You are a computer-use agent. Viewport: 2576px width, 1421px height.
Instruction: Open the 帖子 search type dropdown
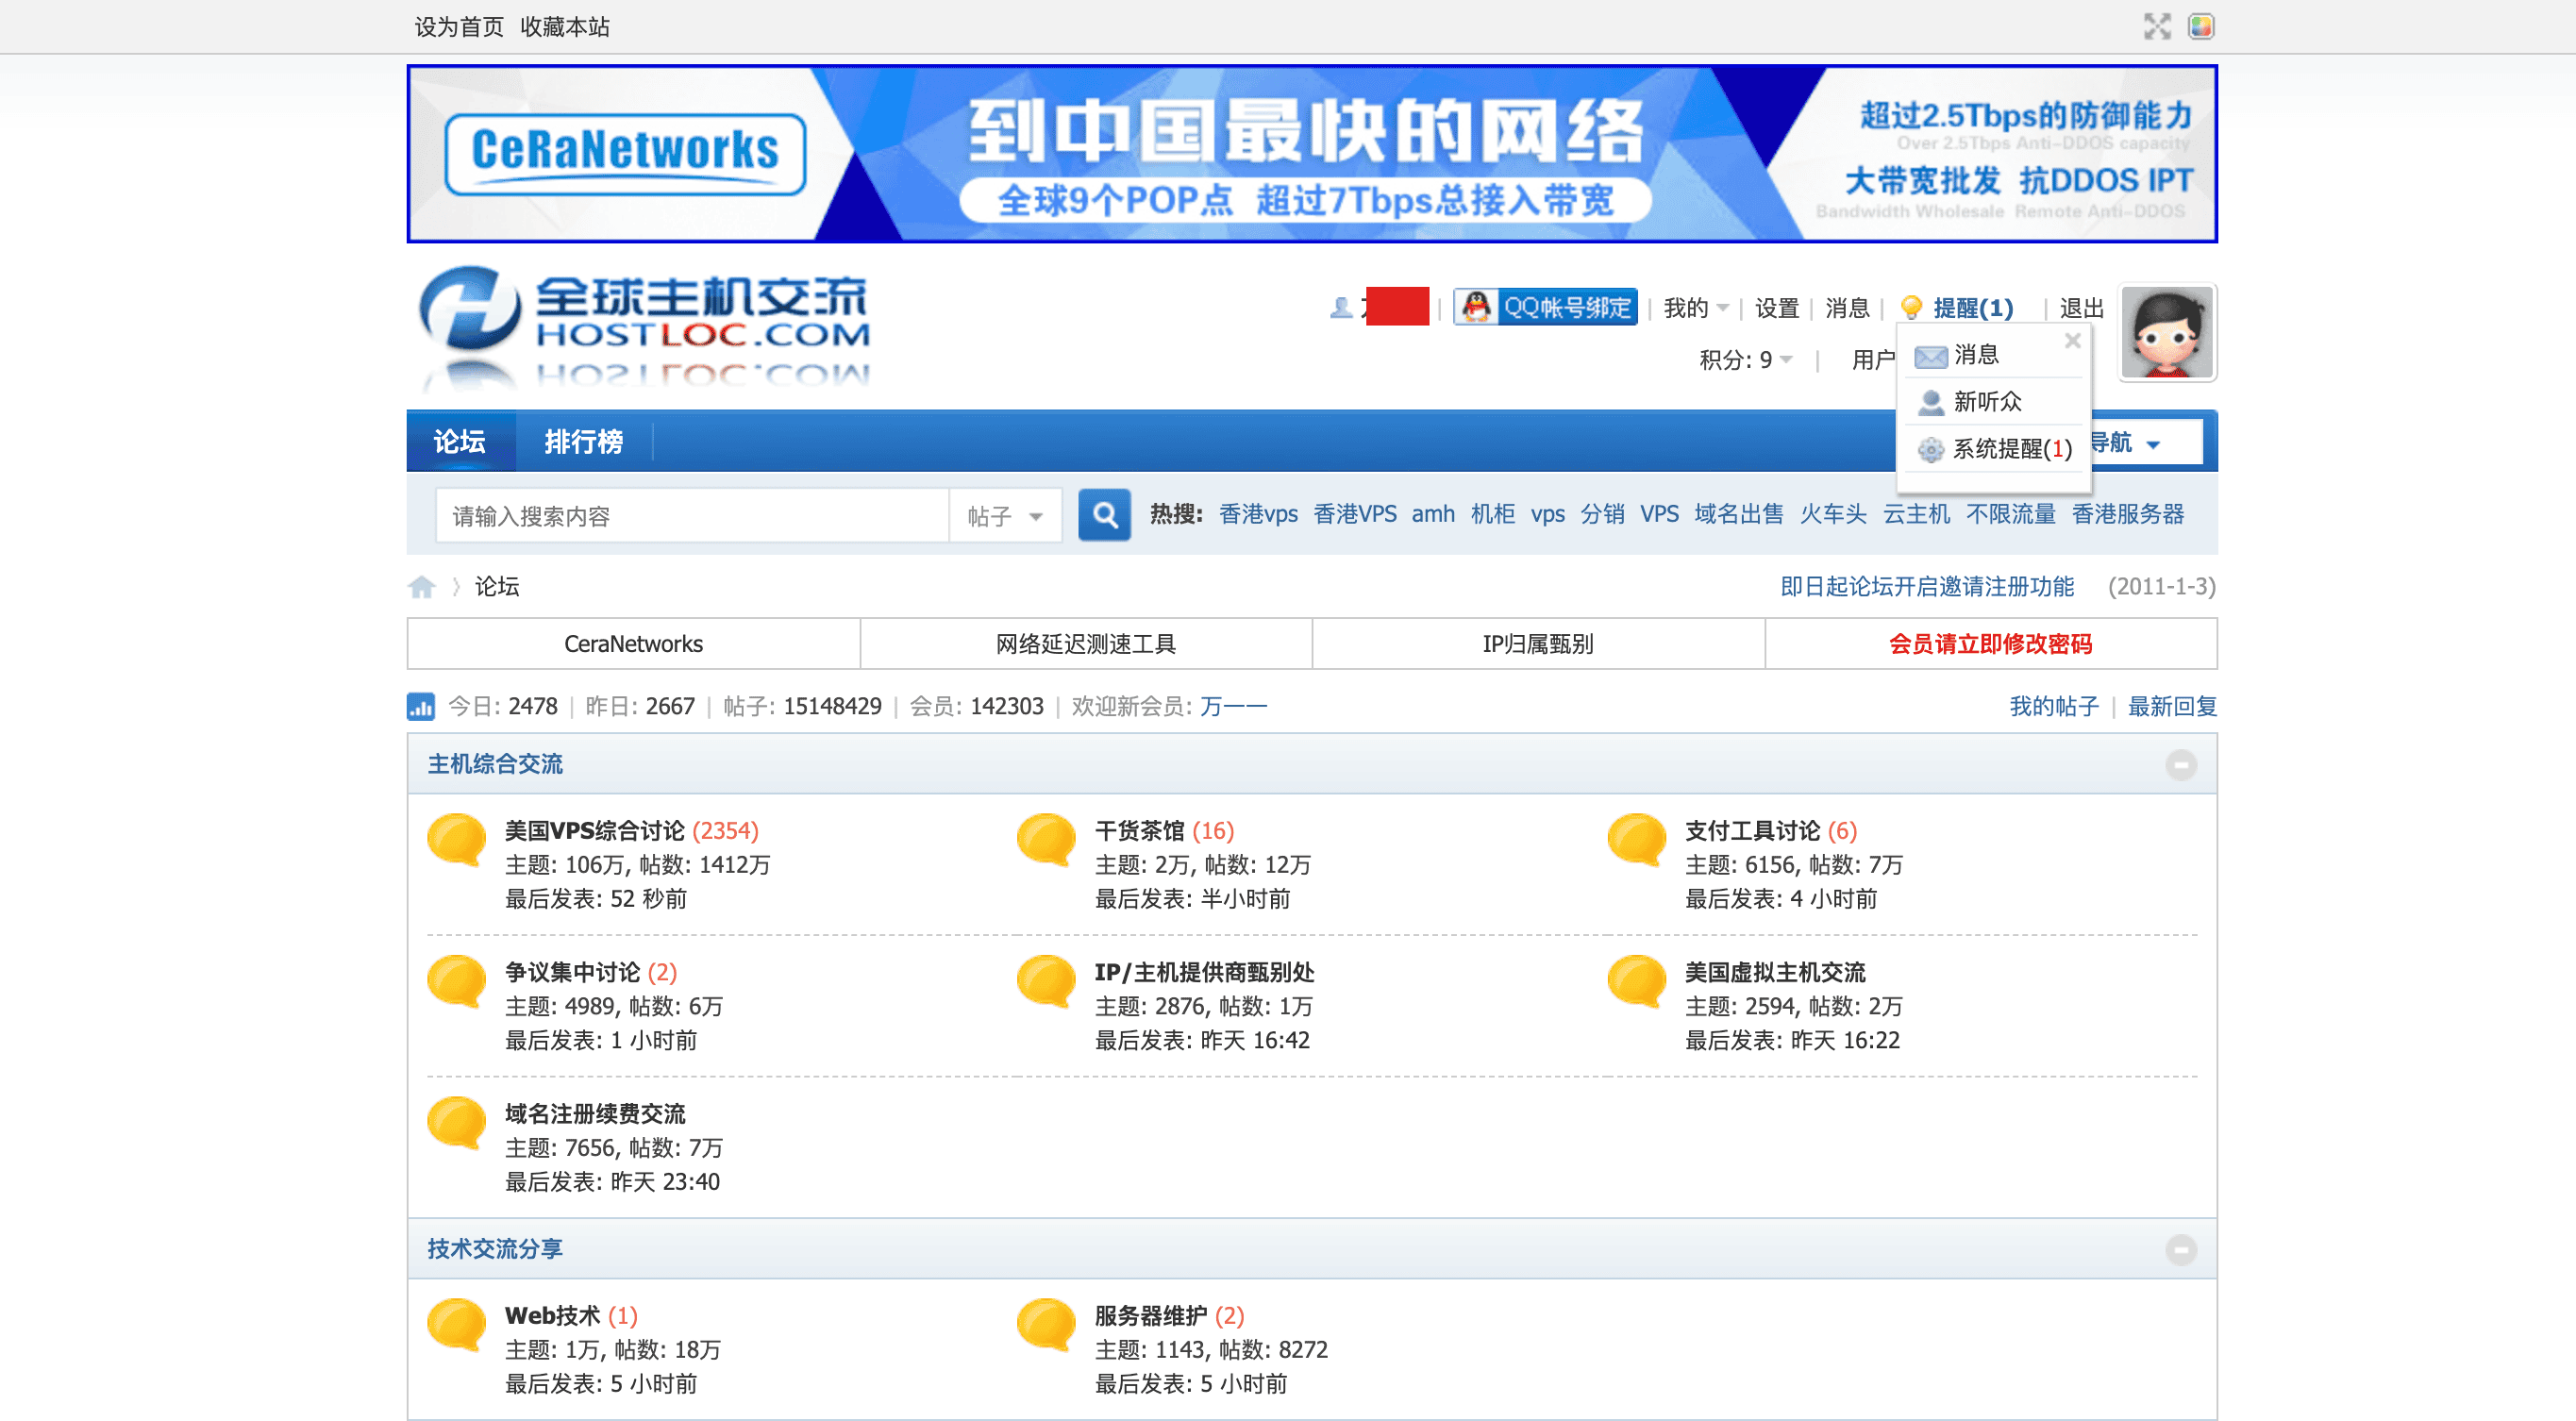click(x=1005, y=516)
